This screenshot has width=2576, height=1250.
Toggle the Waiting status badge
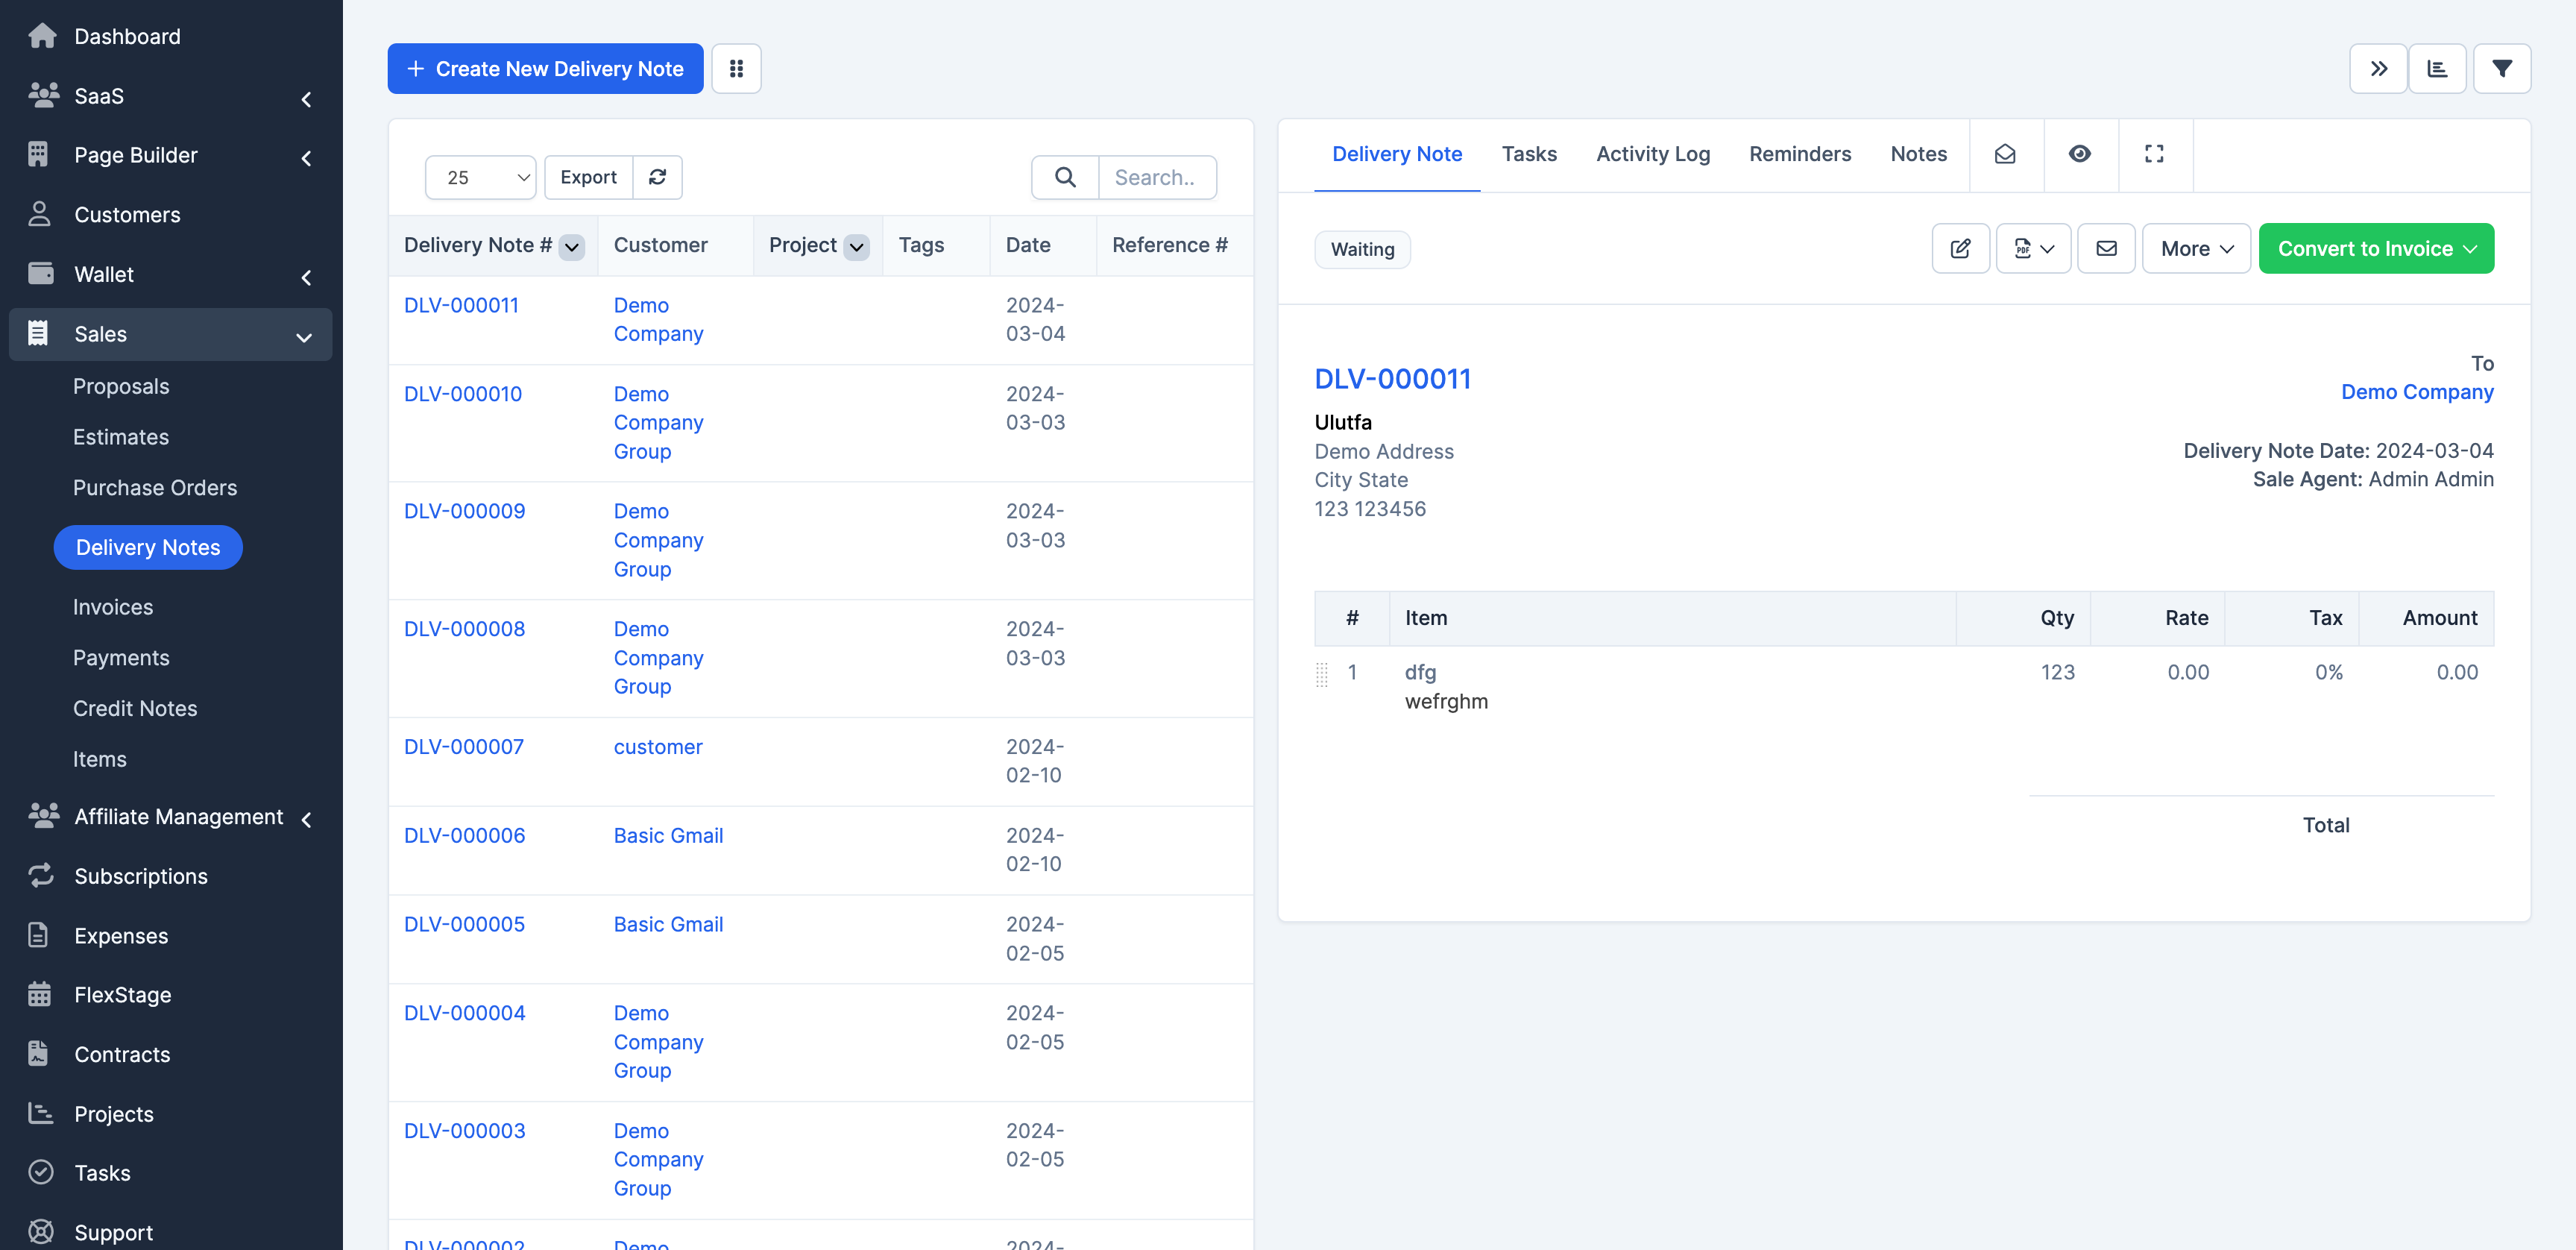pyautogui.click(x=1362, y=249)
